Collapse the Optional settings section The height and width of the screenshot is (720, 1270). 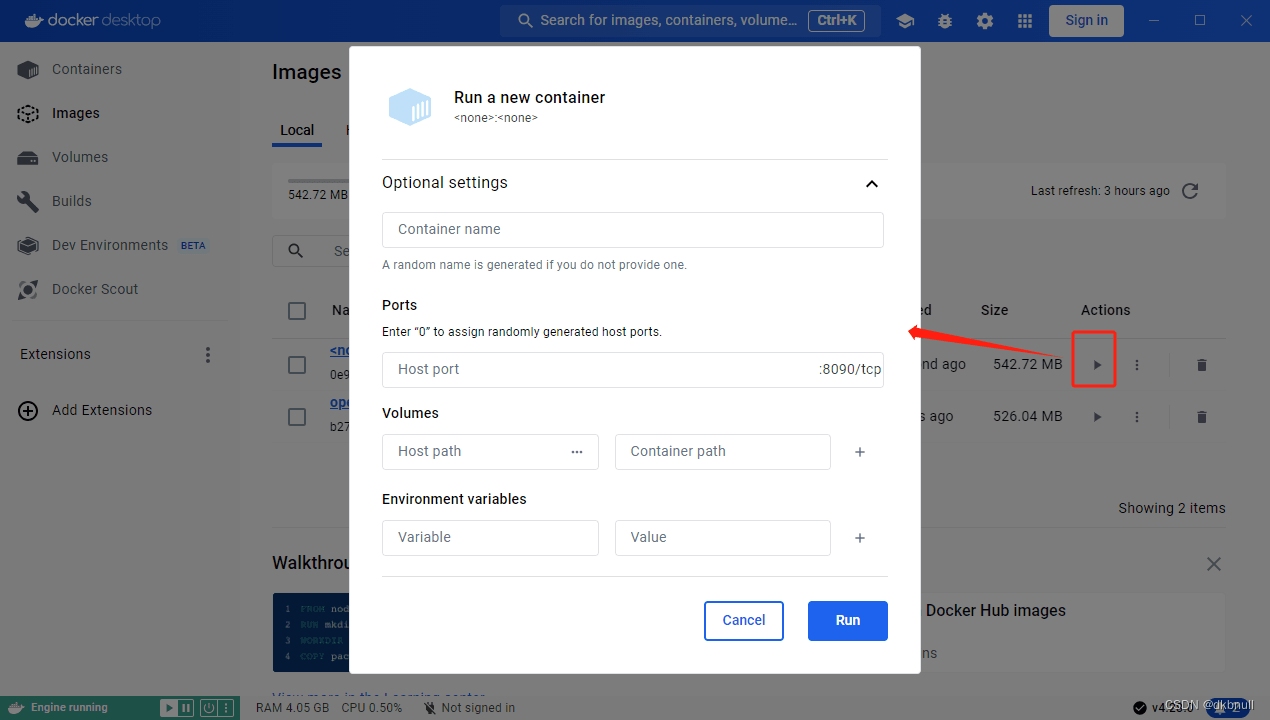872,183
